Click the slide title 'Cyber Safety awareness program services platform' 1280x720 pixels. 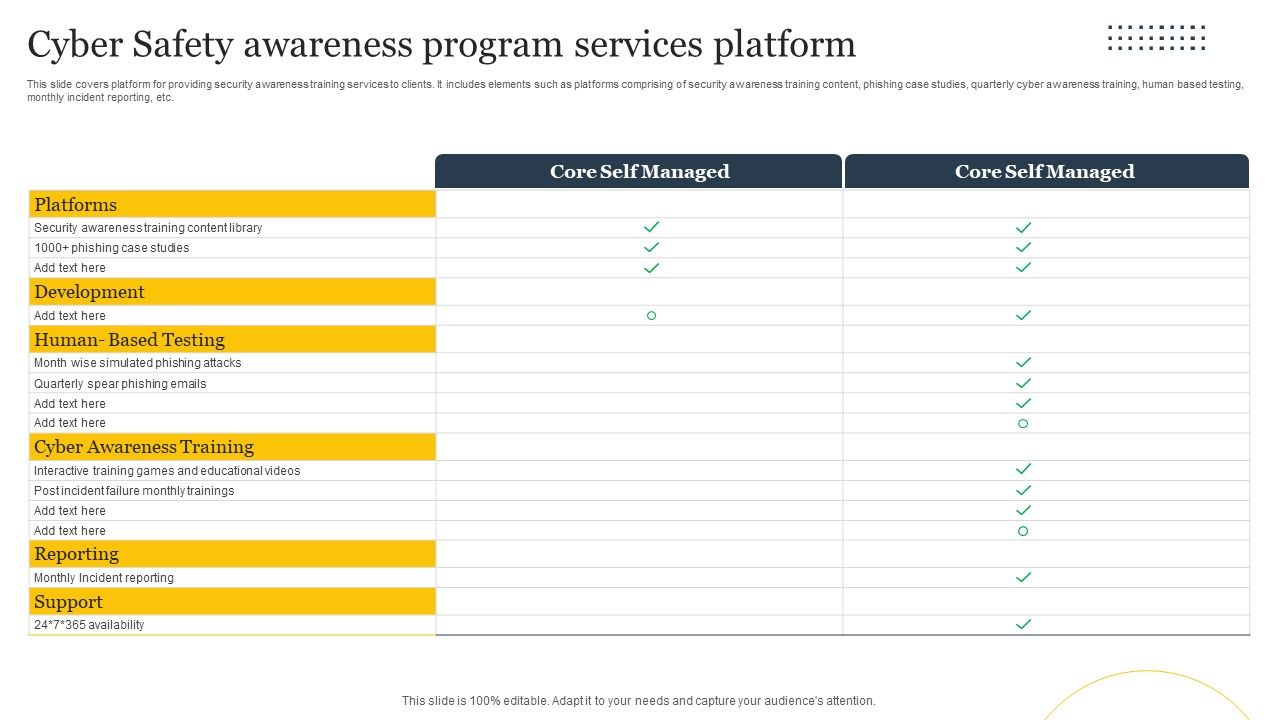click(442, 45)
